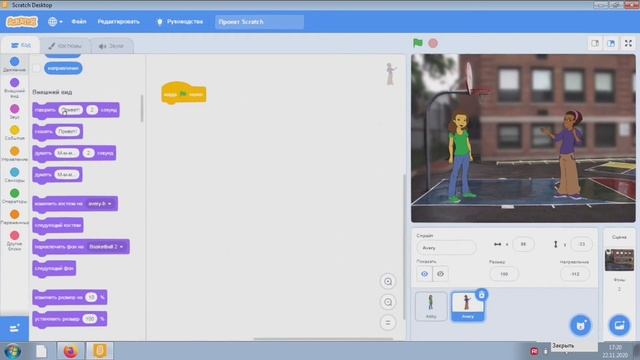640x360 pixels.
Task: Hide the sprite with crossed eye button
Action: pyautogui.click(x=440, y=274)
